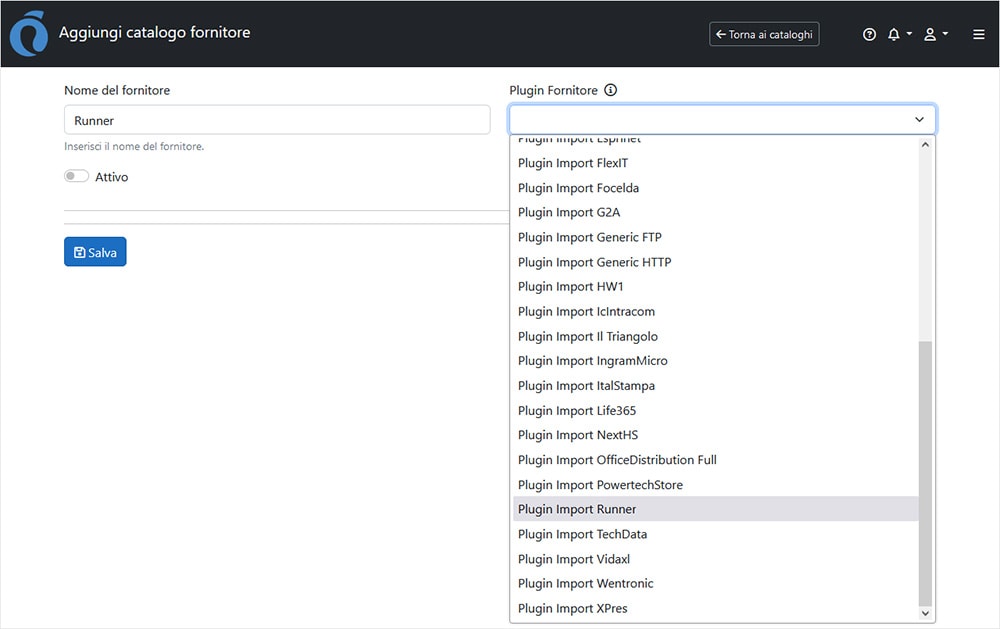Click the Nome del fornitore field
The width and height of the screenshot is (1000, 629).
pyautogui.click(x=277, y=120)
